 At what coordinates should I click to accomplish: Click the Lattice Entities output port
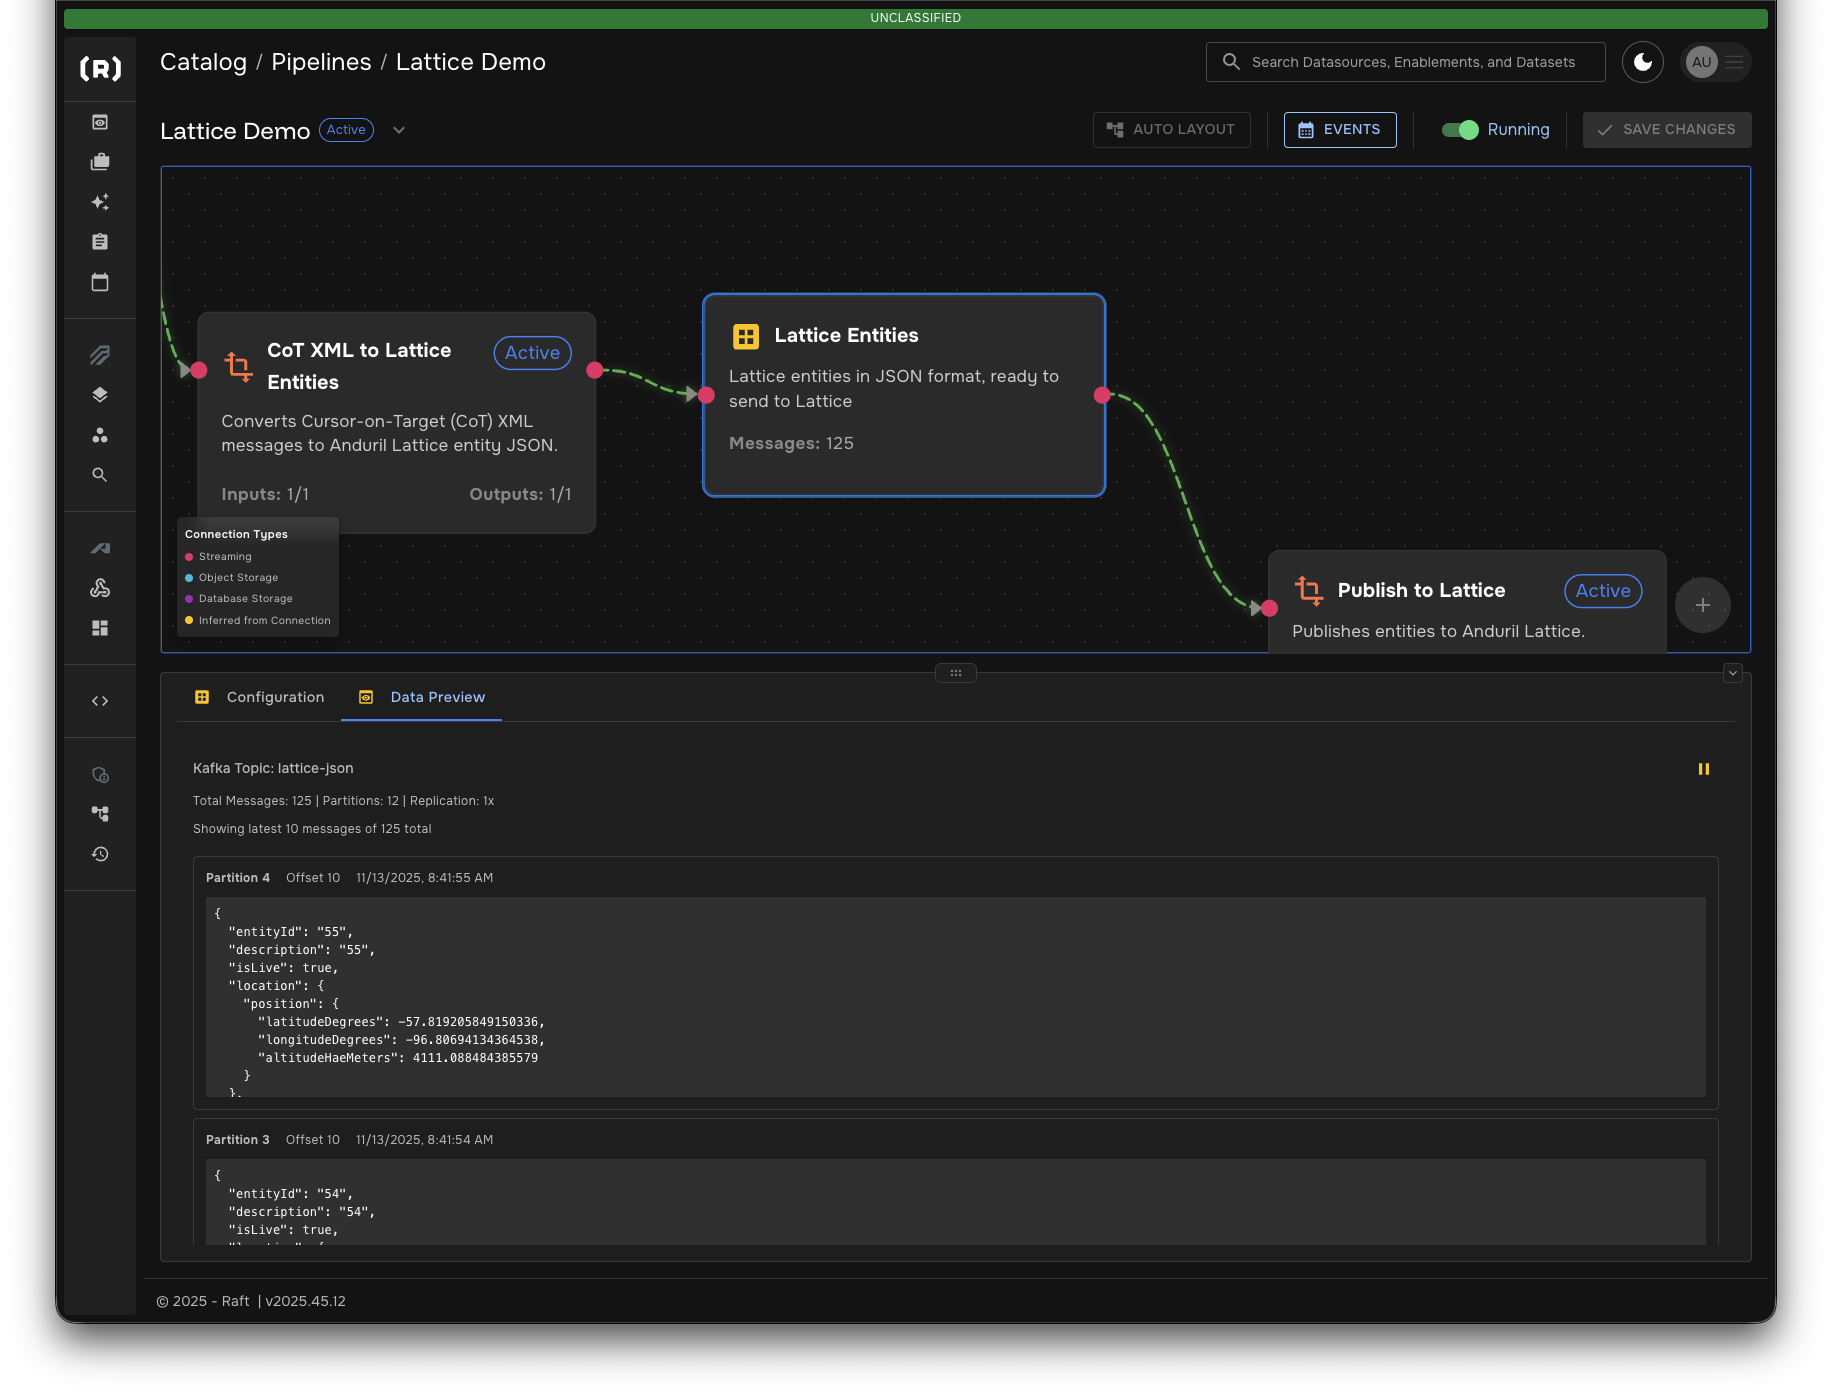[x=1102, y=395]
